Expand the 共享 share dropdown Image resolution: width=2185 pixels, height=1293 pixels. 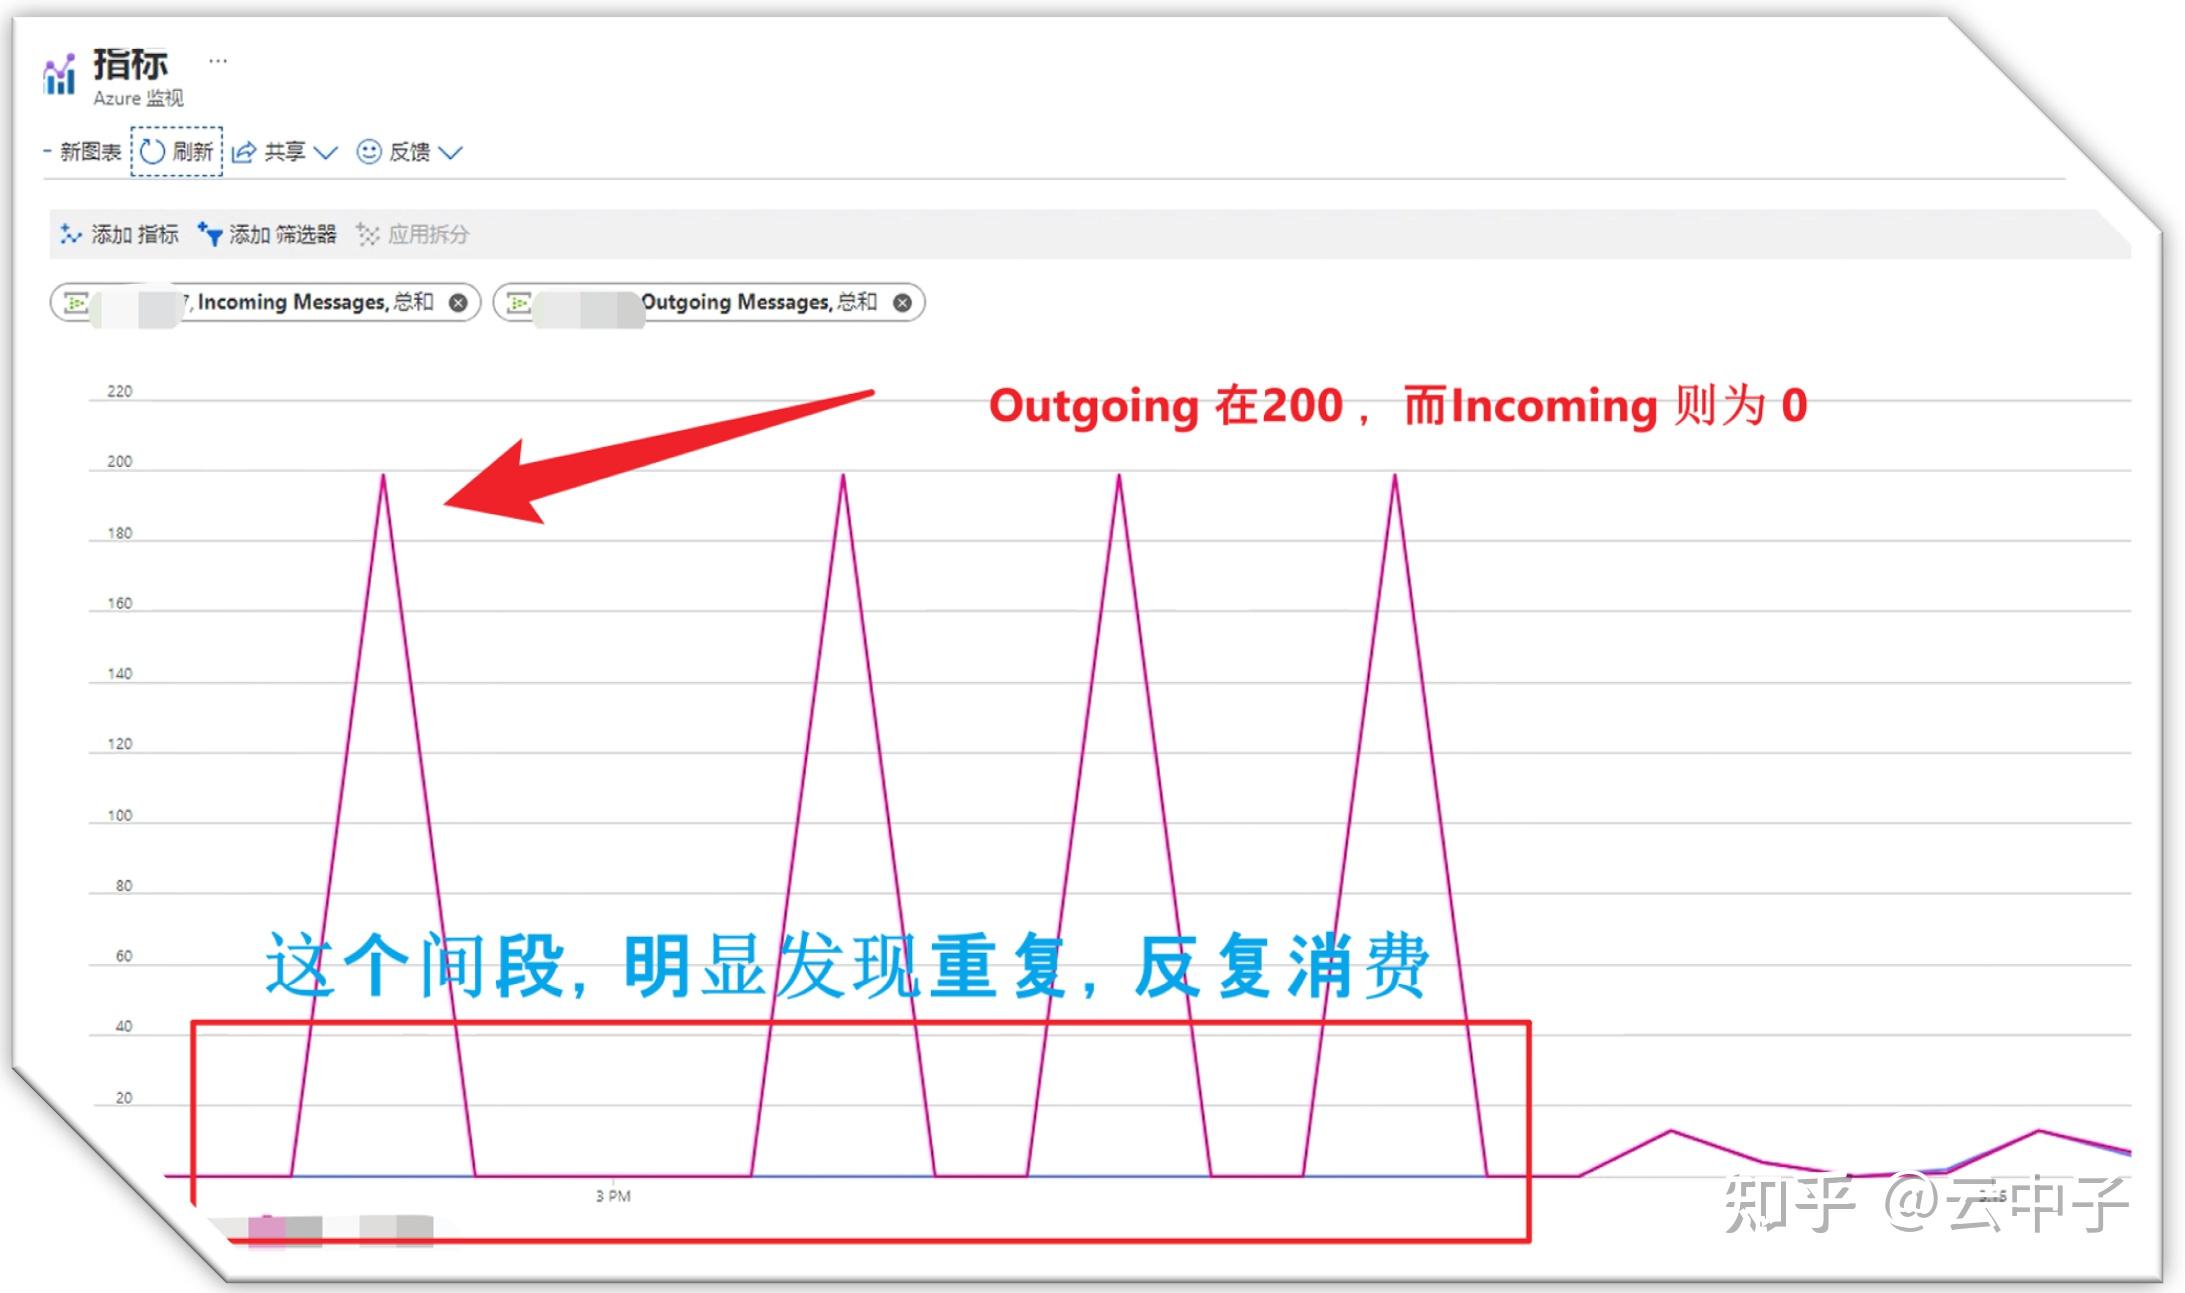pos(327,152)
